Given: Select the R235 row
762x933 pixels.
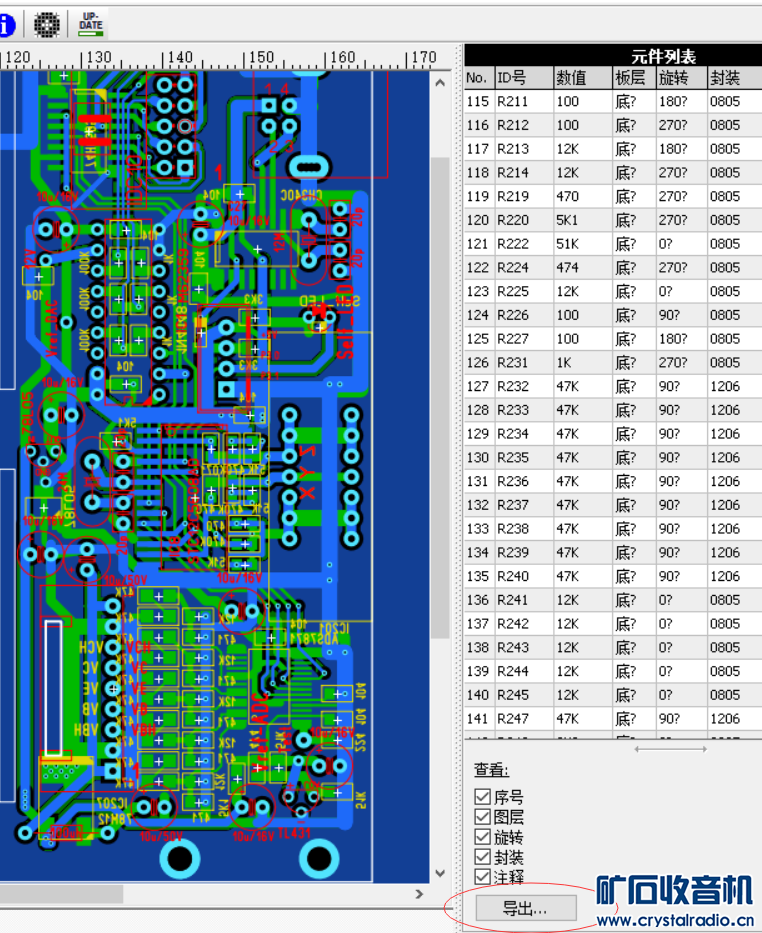Looking at the screenshot, I should (x=613, y=458).
